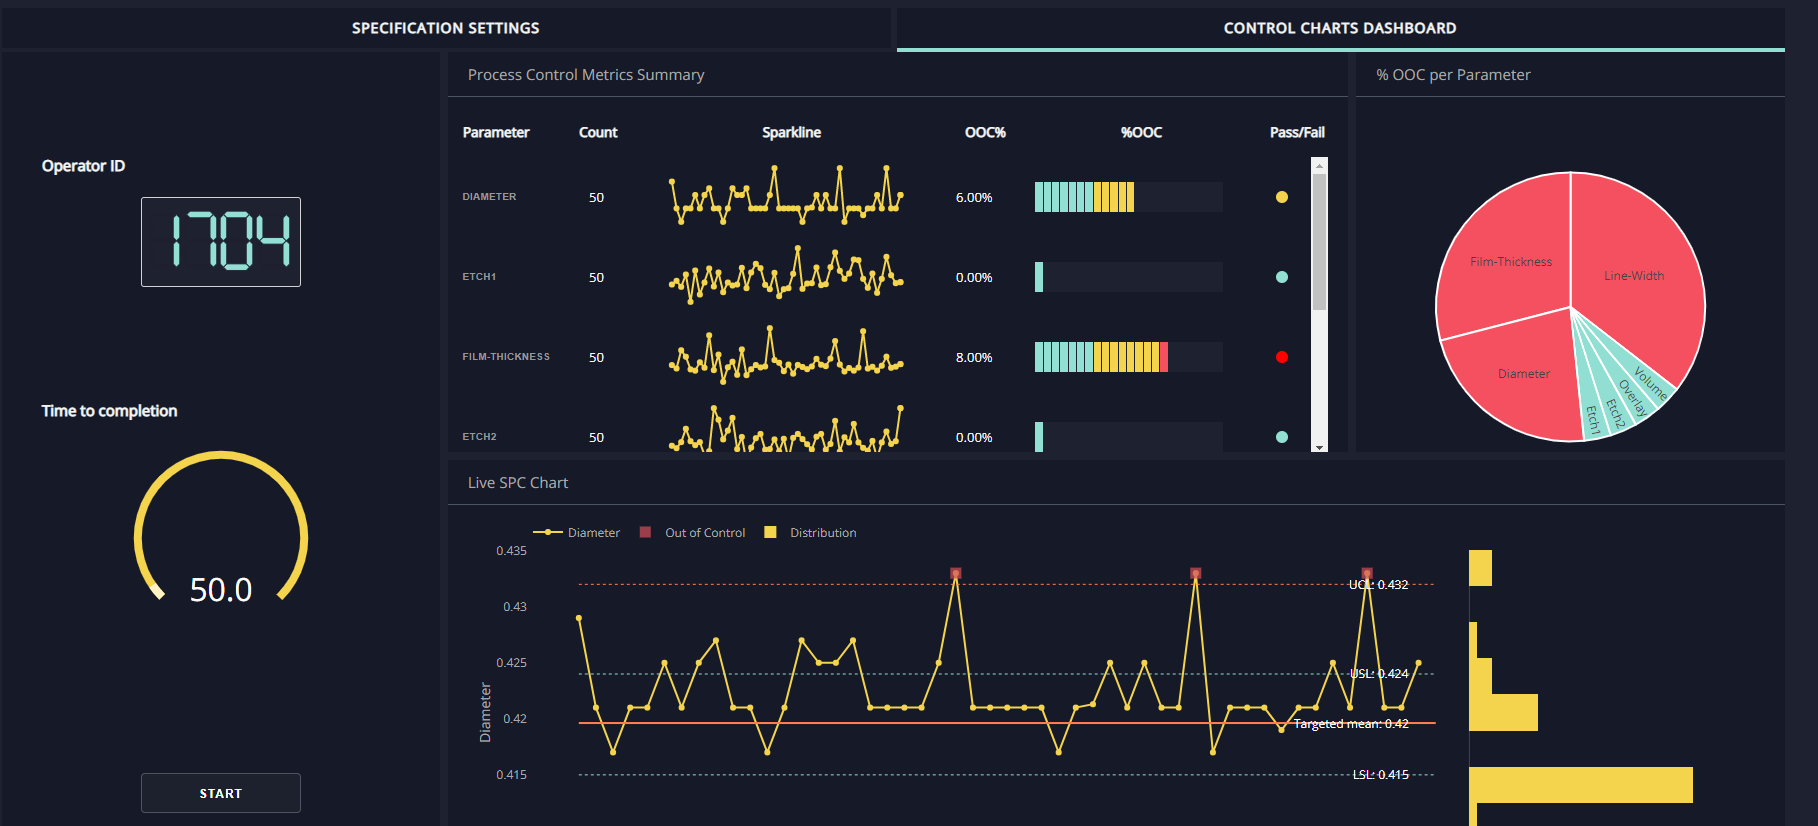Viewport: 1818px width, 826px height.
Task: Click the metrics table scroll down arrow
Action: [x=1319, y=447]
